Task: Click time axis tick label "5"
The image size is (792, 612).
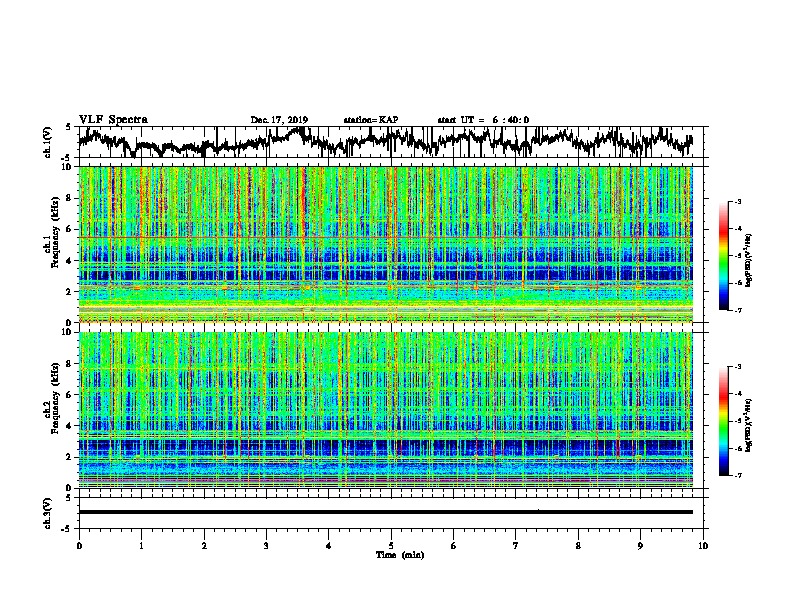Action: click(x=391, y=546)
